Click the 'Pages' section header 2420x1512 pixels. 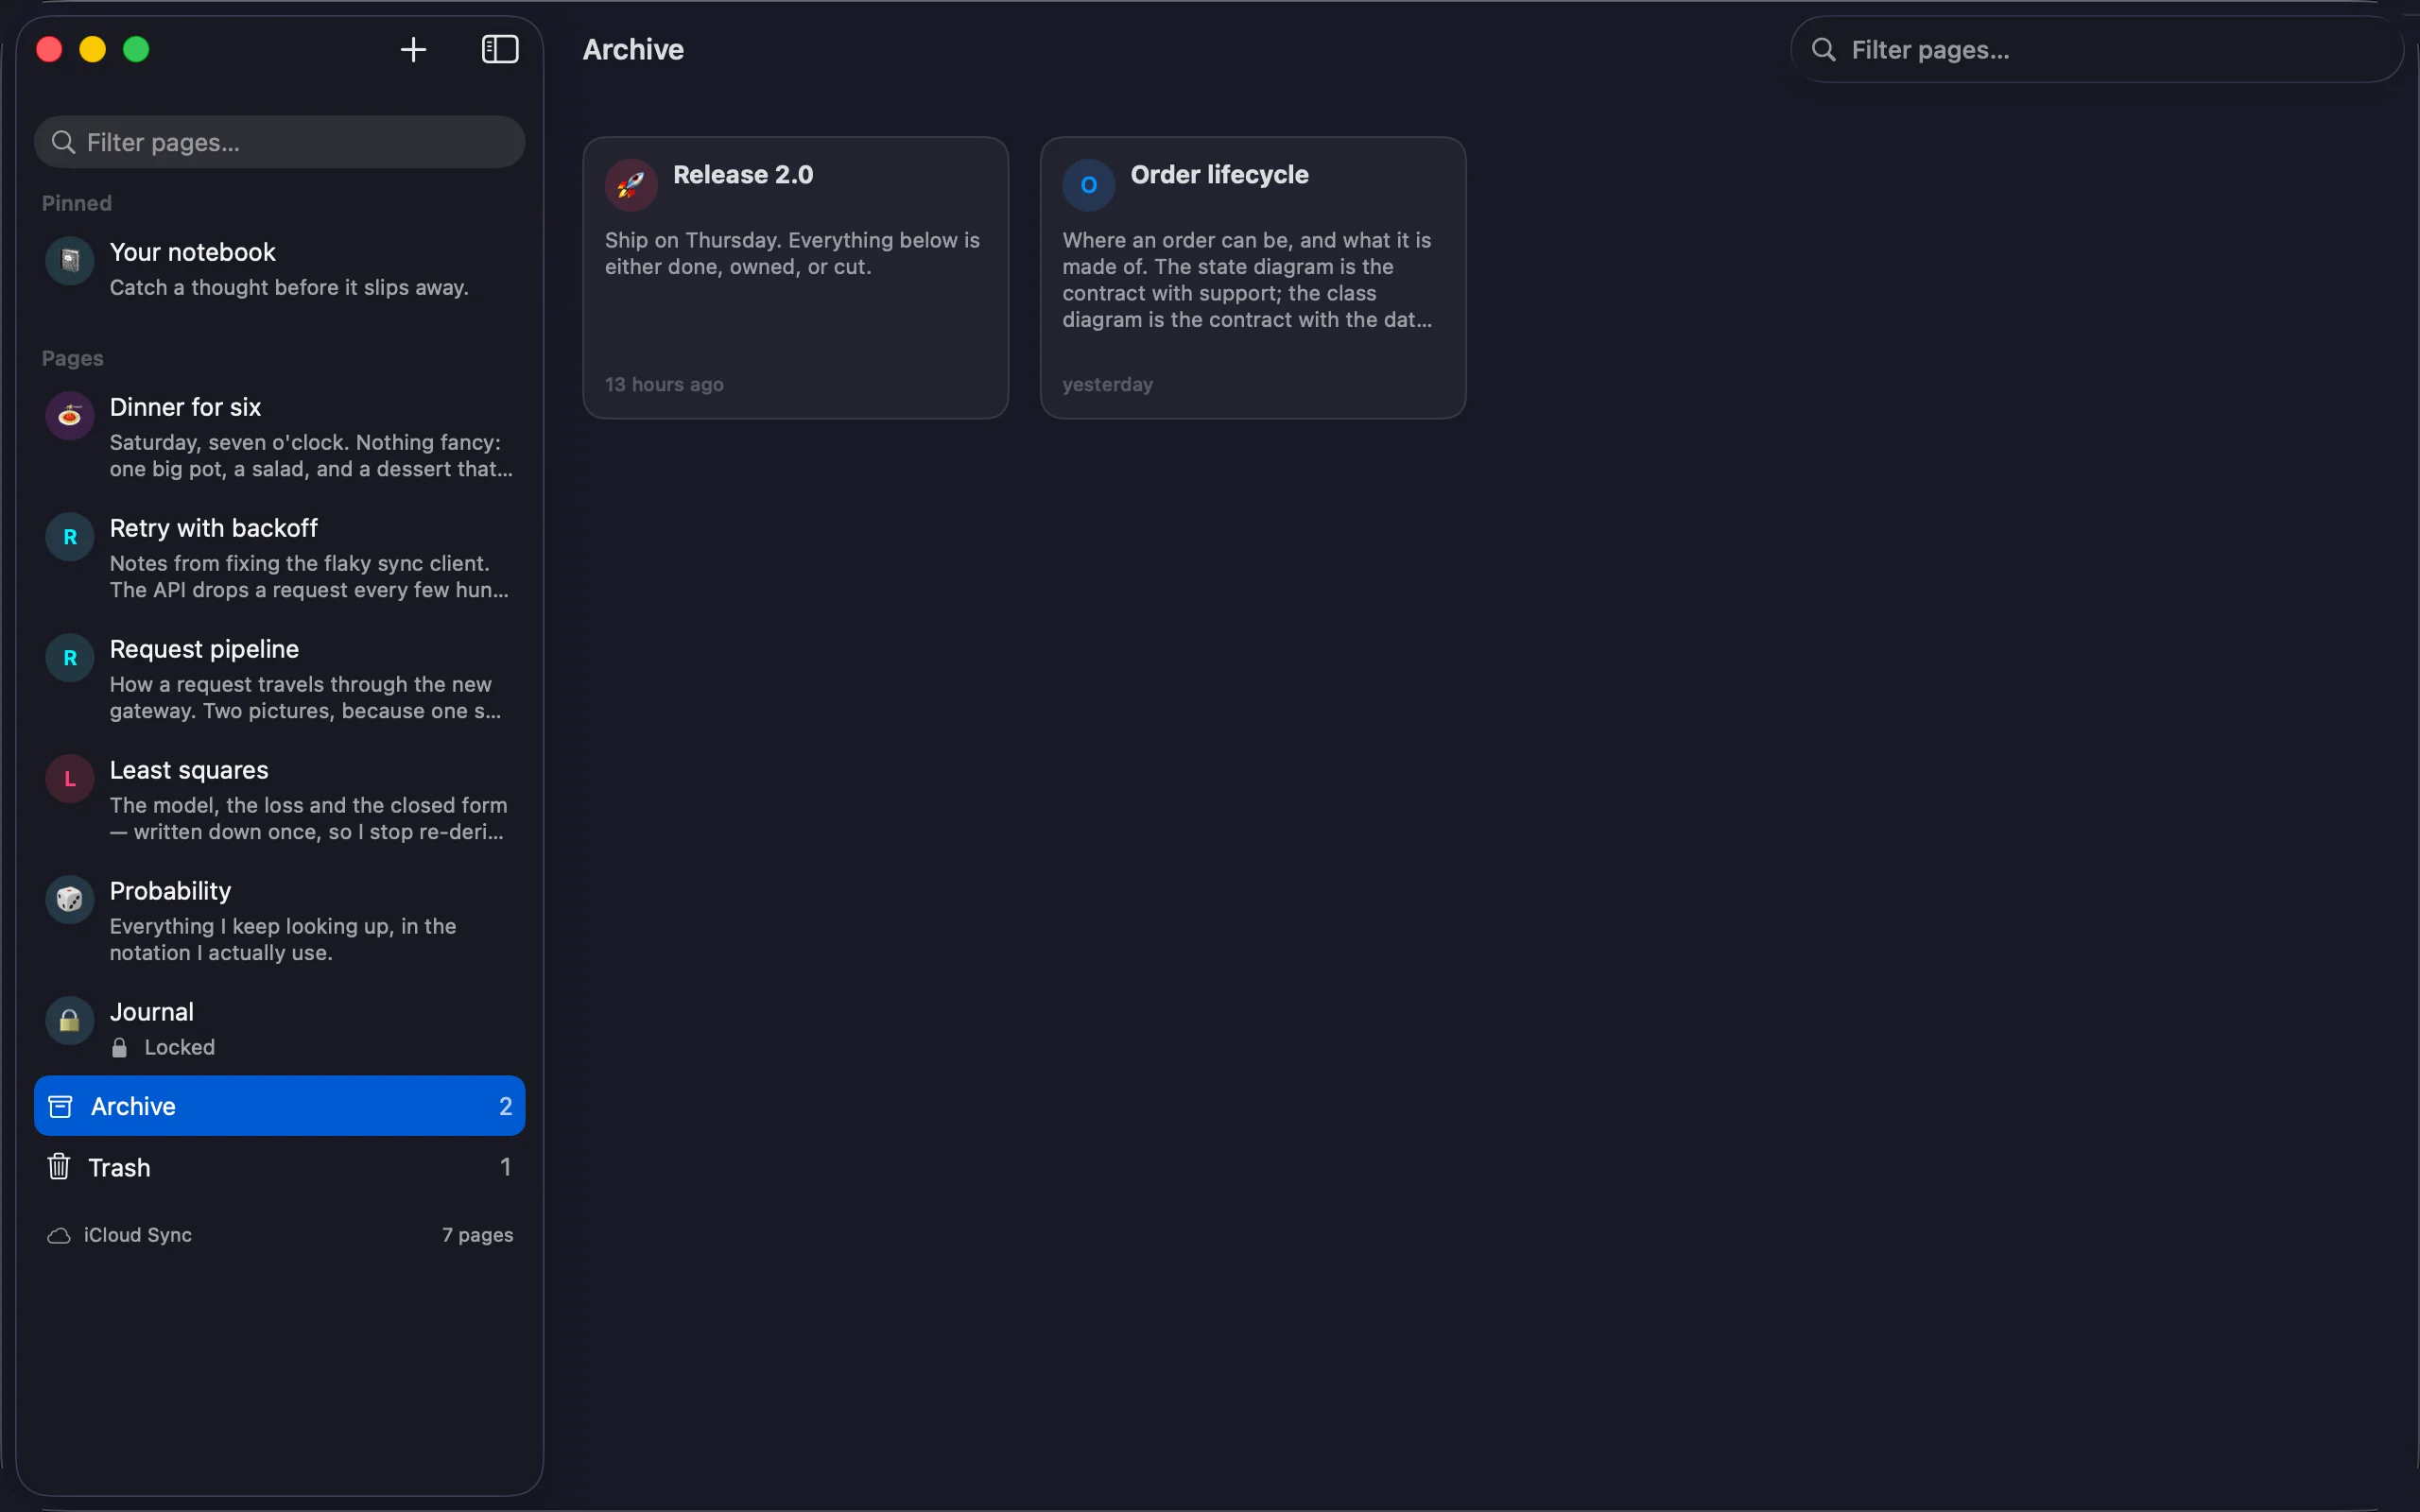click(x=73, y=358)
